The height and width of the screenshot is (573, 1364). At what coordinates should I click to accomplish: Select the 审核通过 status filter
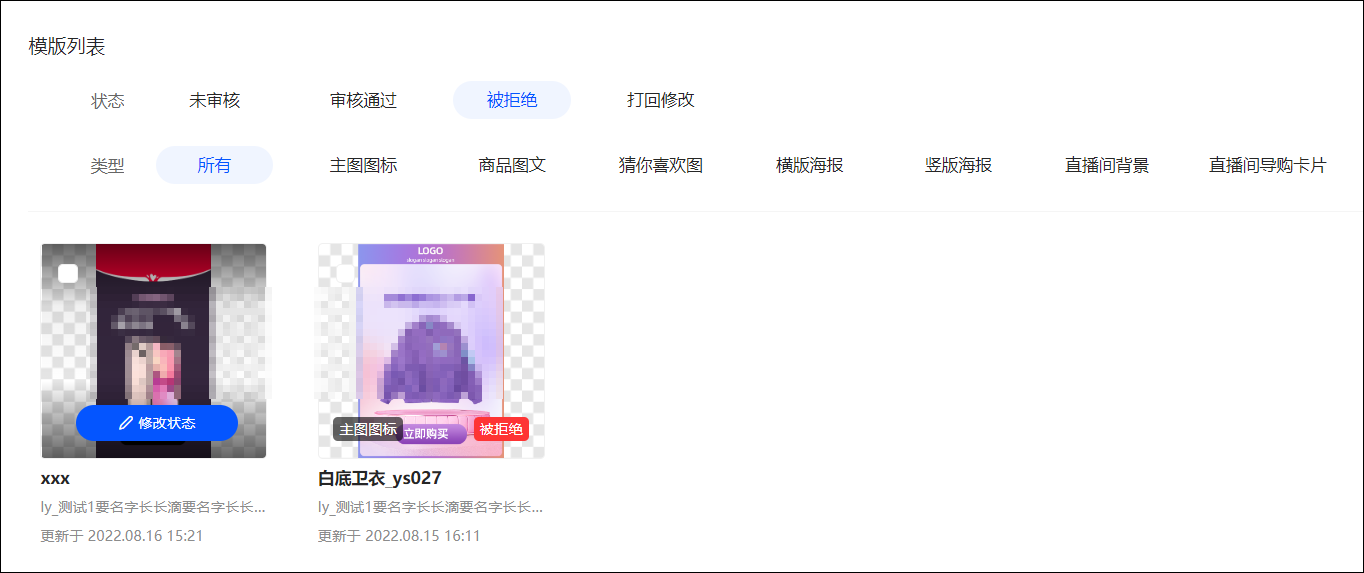click(x=364, y=100)
